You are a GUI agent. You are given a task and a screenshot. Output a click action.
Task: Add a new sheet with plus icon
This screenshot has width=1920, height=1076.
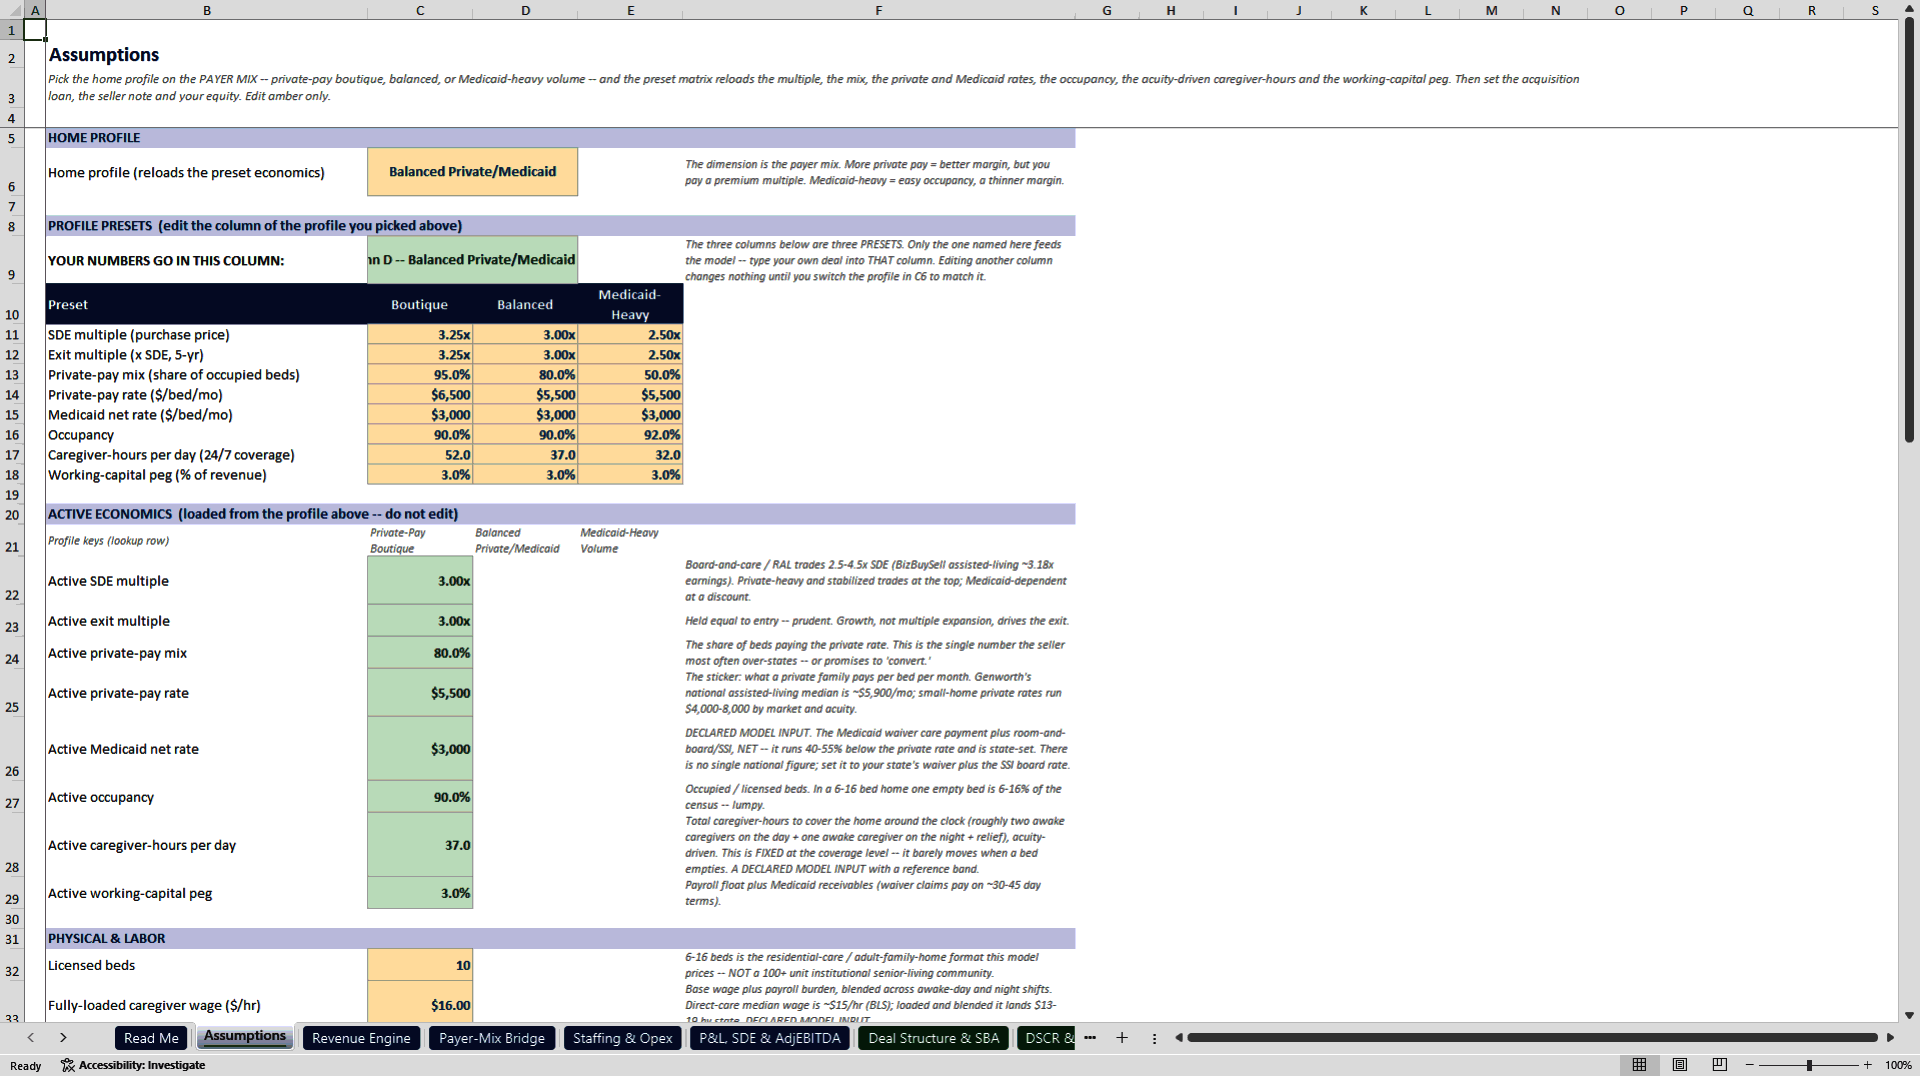pos(1122,1038)
